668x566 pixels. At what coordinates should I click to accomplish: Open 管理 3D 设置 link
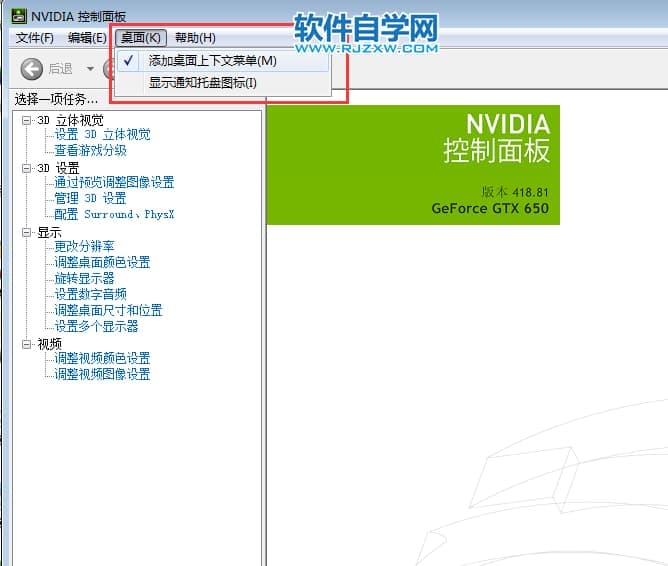tap(90, 198)
